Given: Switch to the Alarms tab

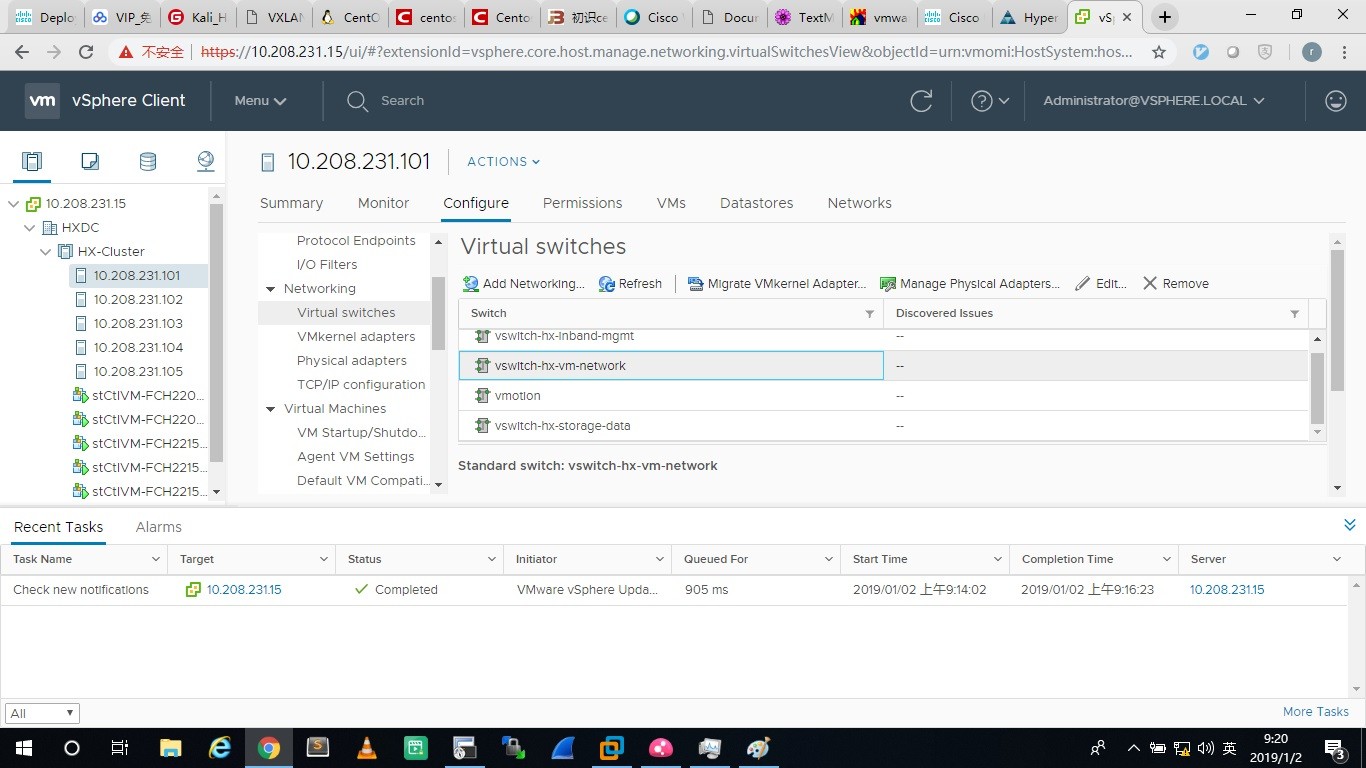Looking at the screenshot, I should (158, 527).
